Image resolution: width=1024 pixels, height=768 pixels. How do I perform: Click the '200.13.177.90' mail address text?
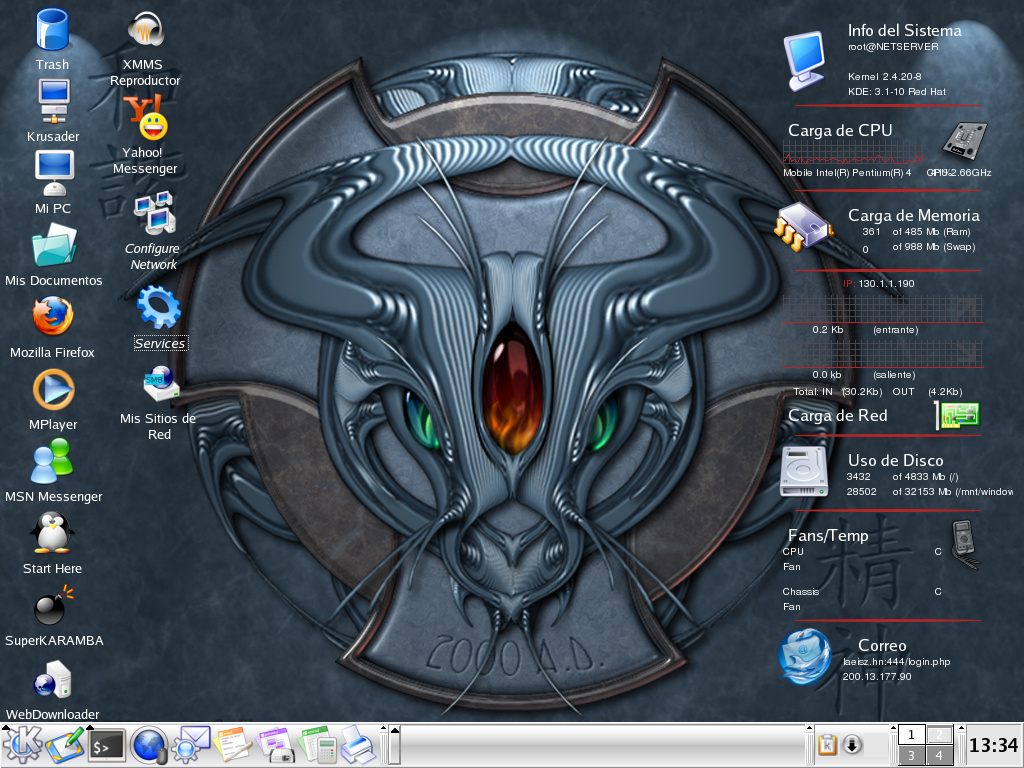click(x=876, y=677)
